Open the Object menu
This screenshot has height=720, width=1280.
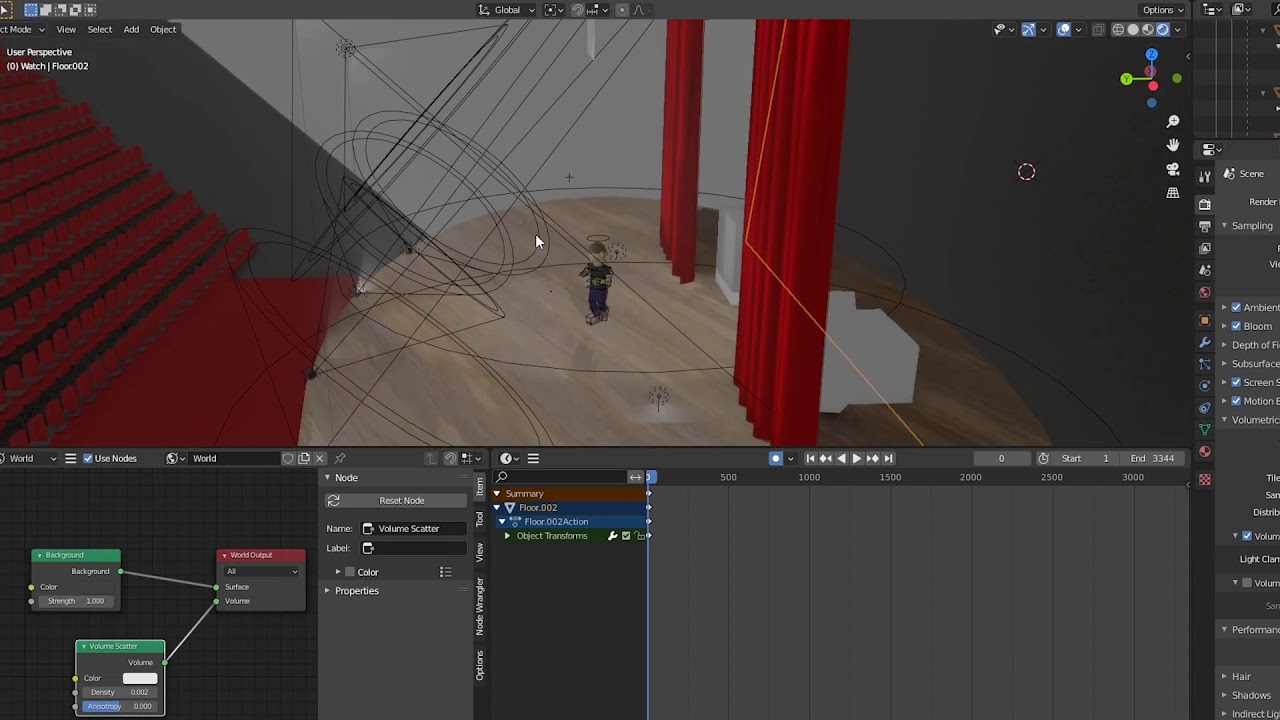click(162, 29)
